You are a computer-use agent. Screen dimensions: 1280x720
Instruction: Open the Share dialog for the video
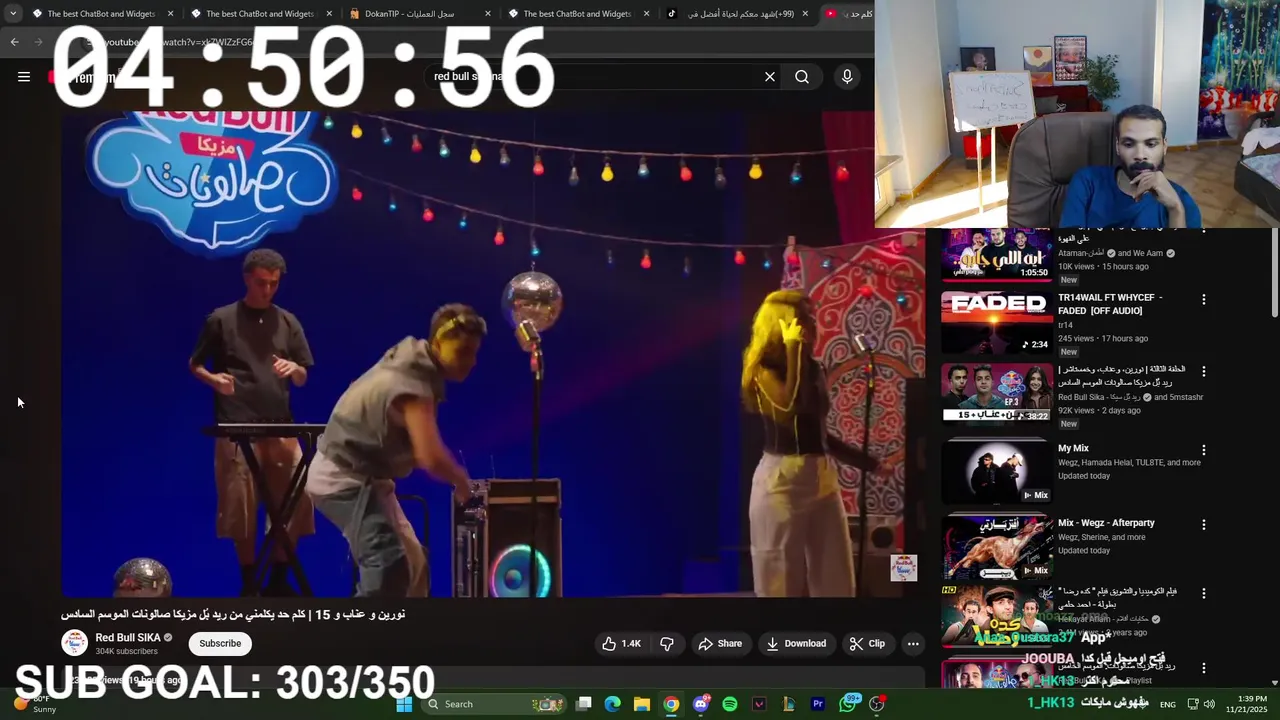tap(720, 644)
